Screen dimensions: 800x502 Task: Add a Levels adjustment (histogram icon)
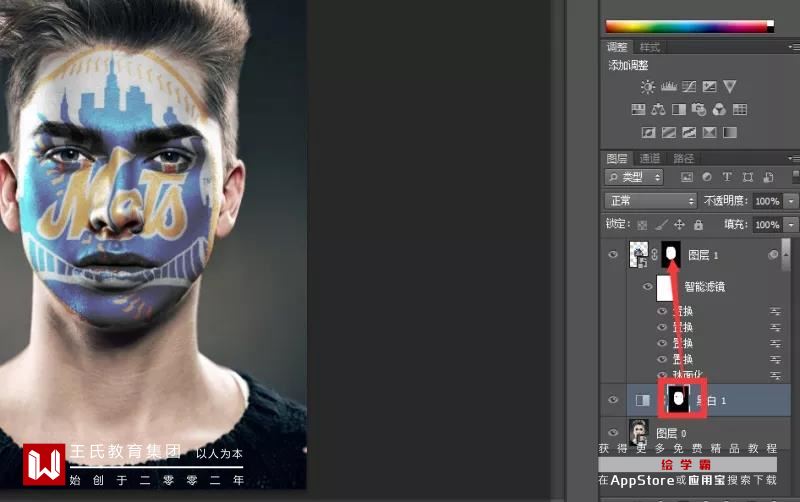click(668, 87)
